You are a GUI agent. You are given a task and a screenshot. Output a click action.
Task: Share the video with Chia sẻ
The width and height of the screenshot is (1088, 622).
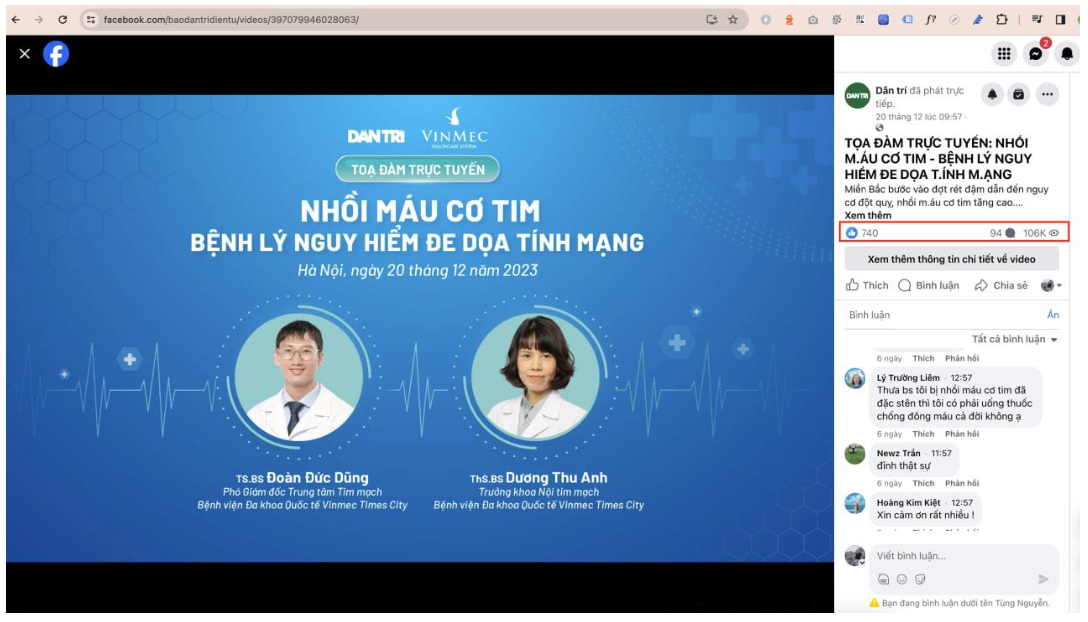1001,285
